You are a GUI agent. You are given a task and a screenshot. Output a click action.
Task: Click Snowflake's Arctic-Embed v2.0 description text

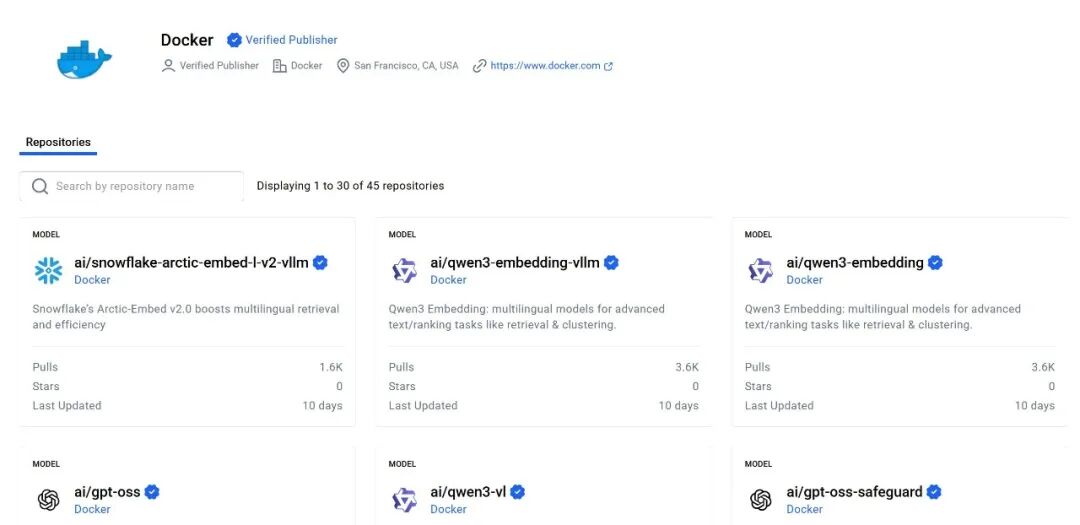186,317
